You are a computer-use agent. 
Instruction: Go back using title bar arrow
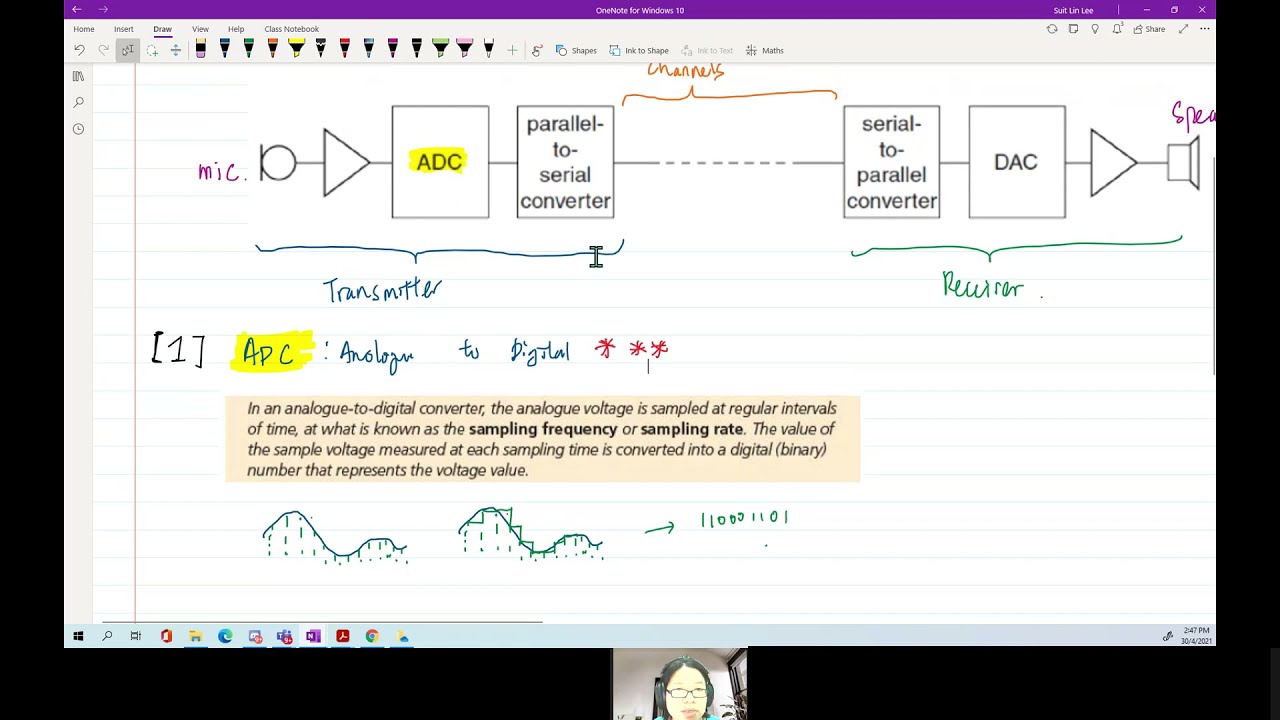77,10
